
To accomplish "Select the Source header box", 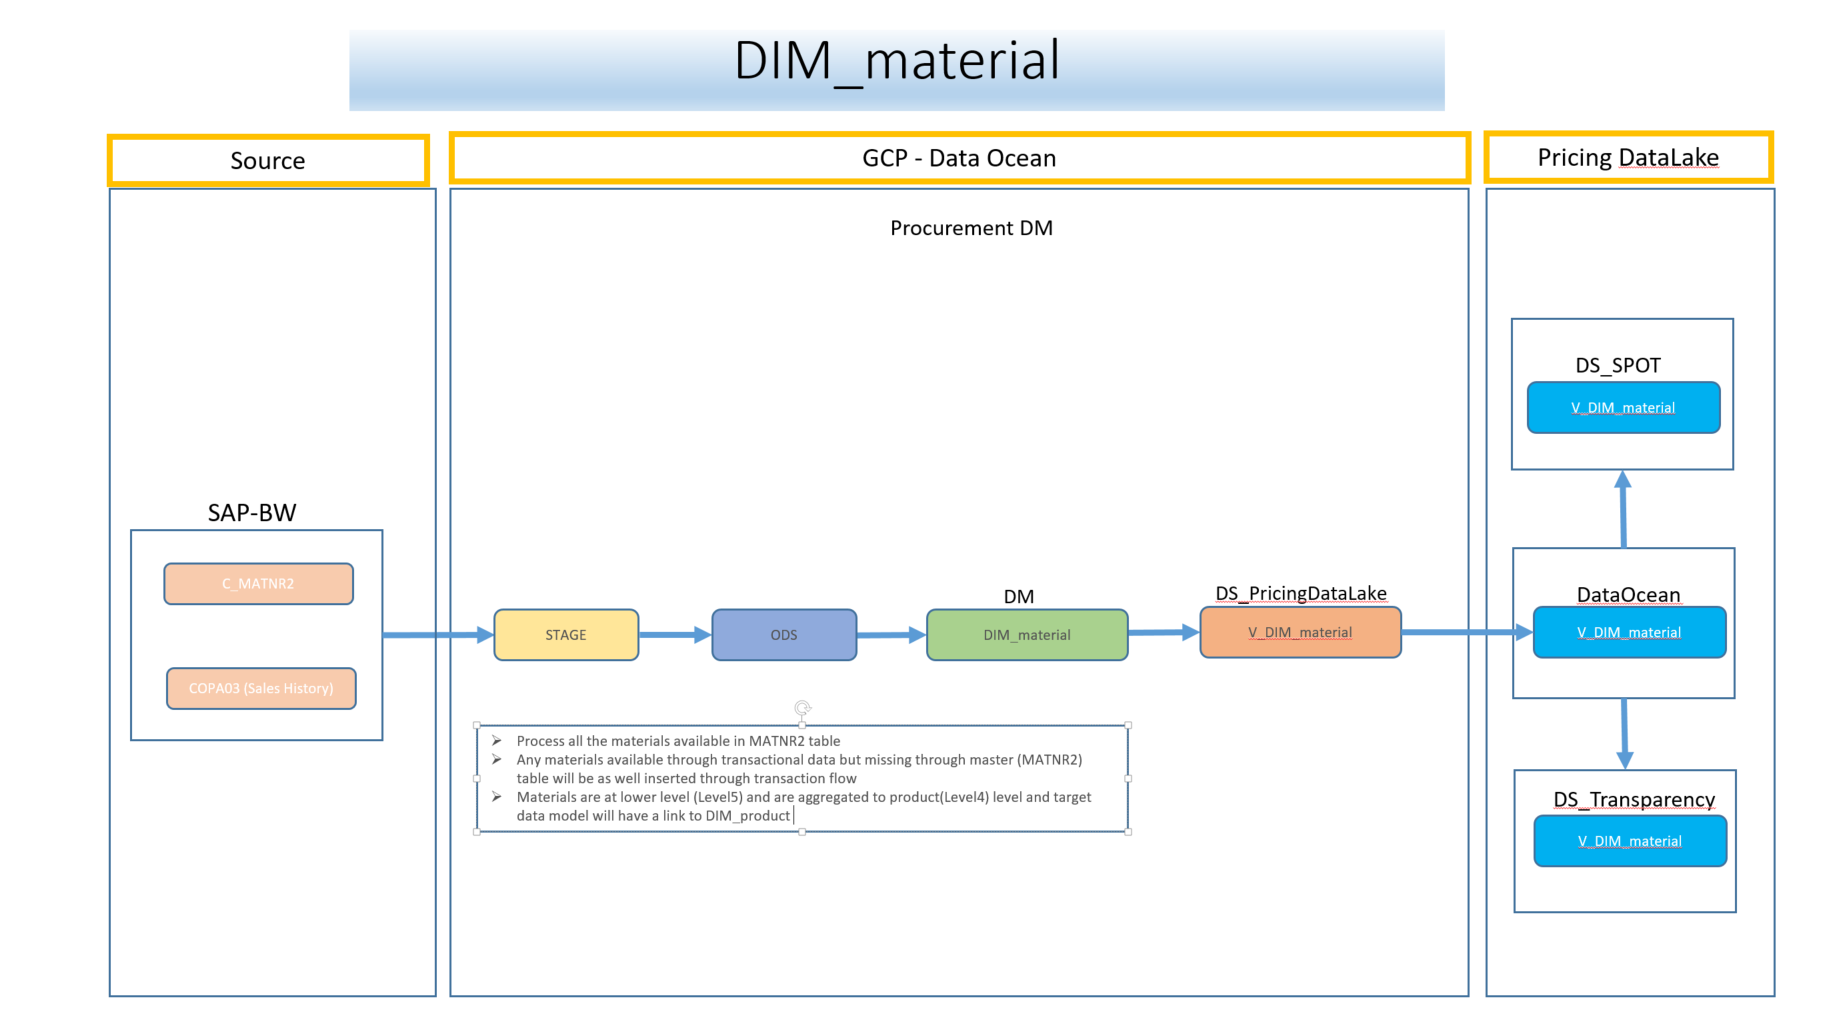I will coord(268,161).
